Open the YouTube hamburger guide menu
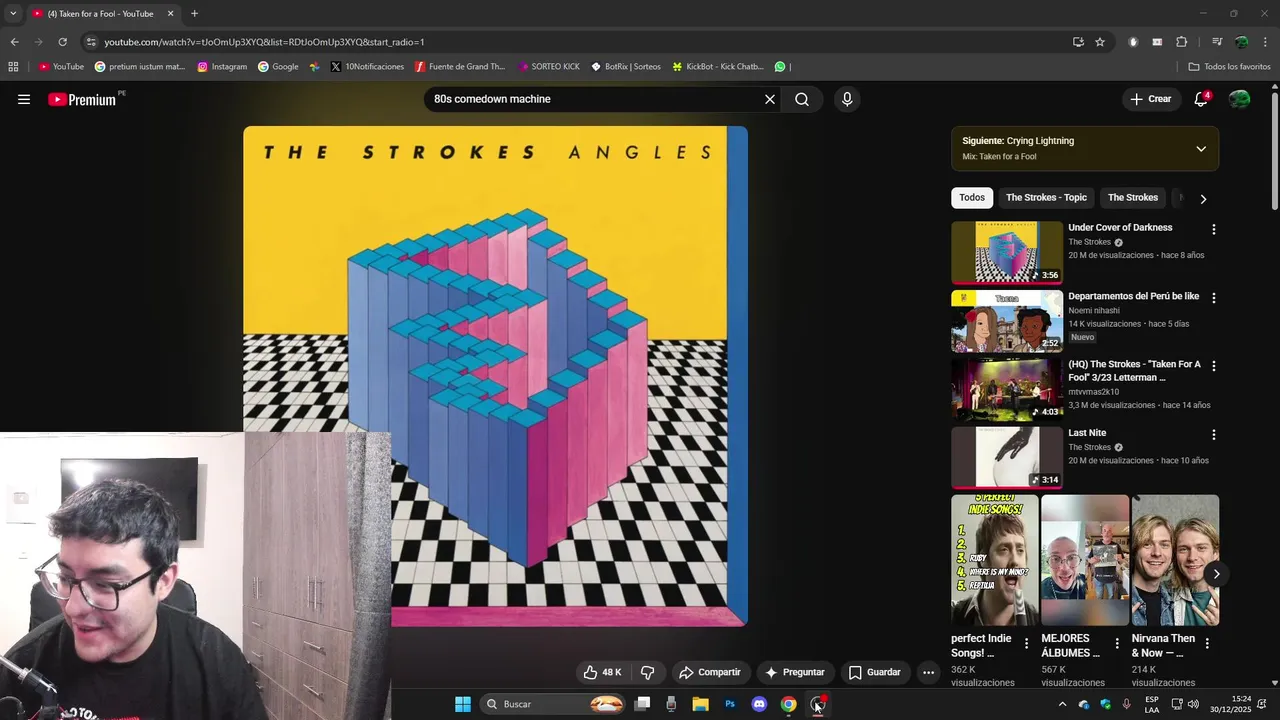Screen dimensions: 1280x720 (x=24, y=99)
